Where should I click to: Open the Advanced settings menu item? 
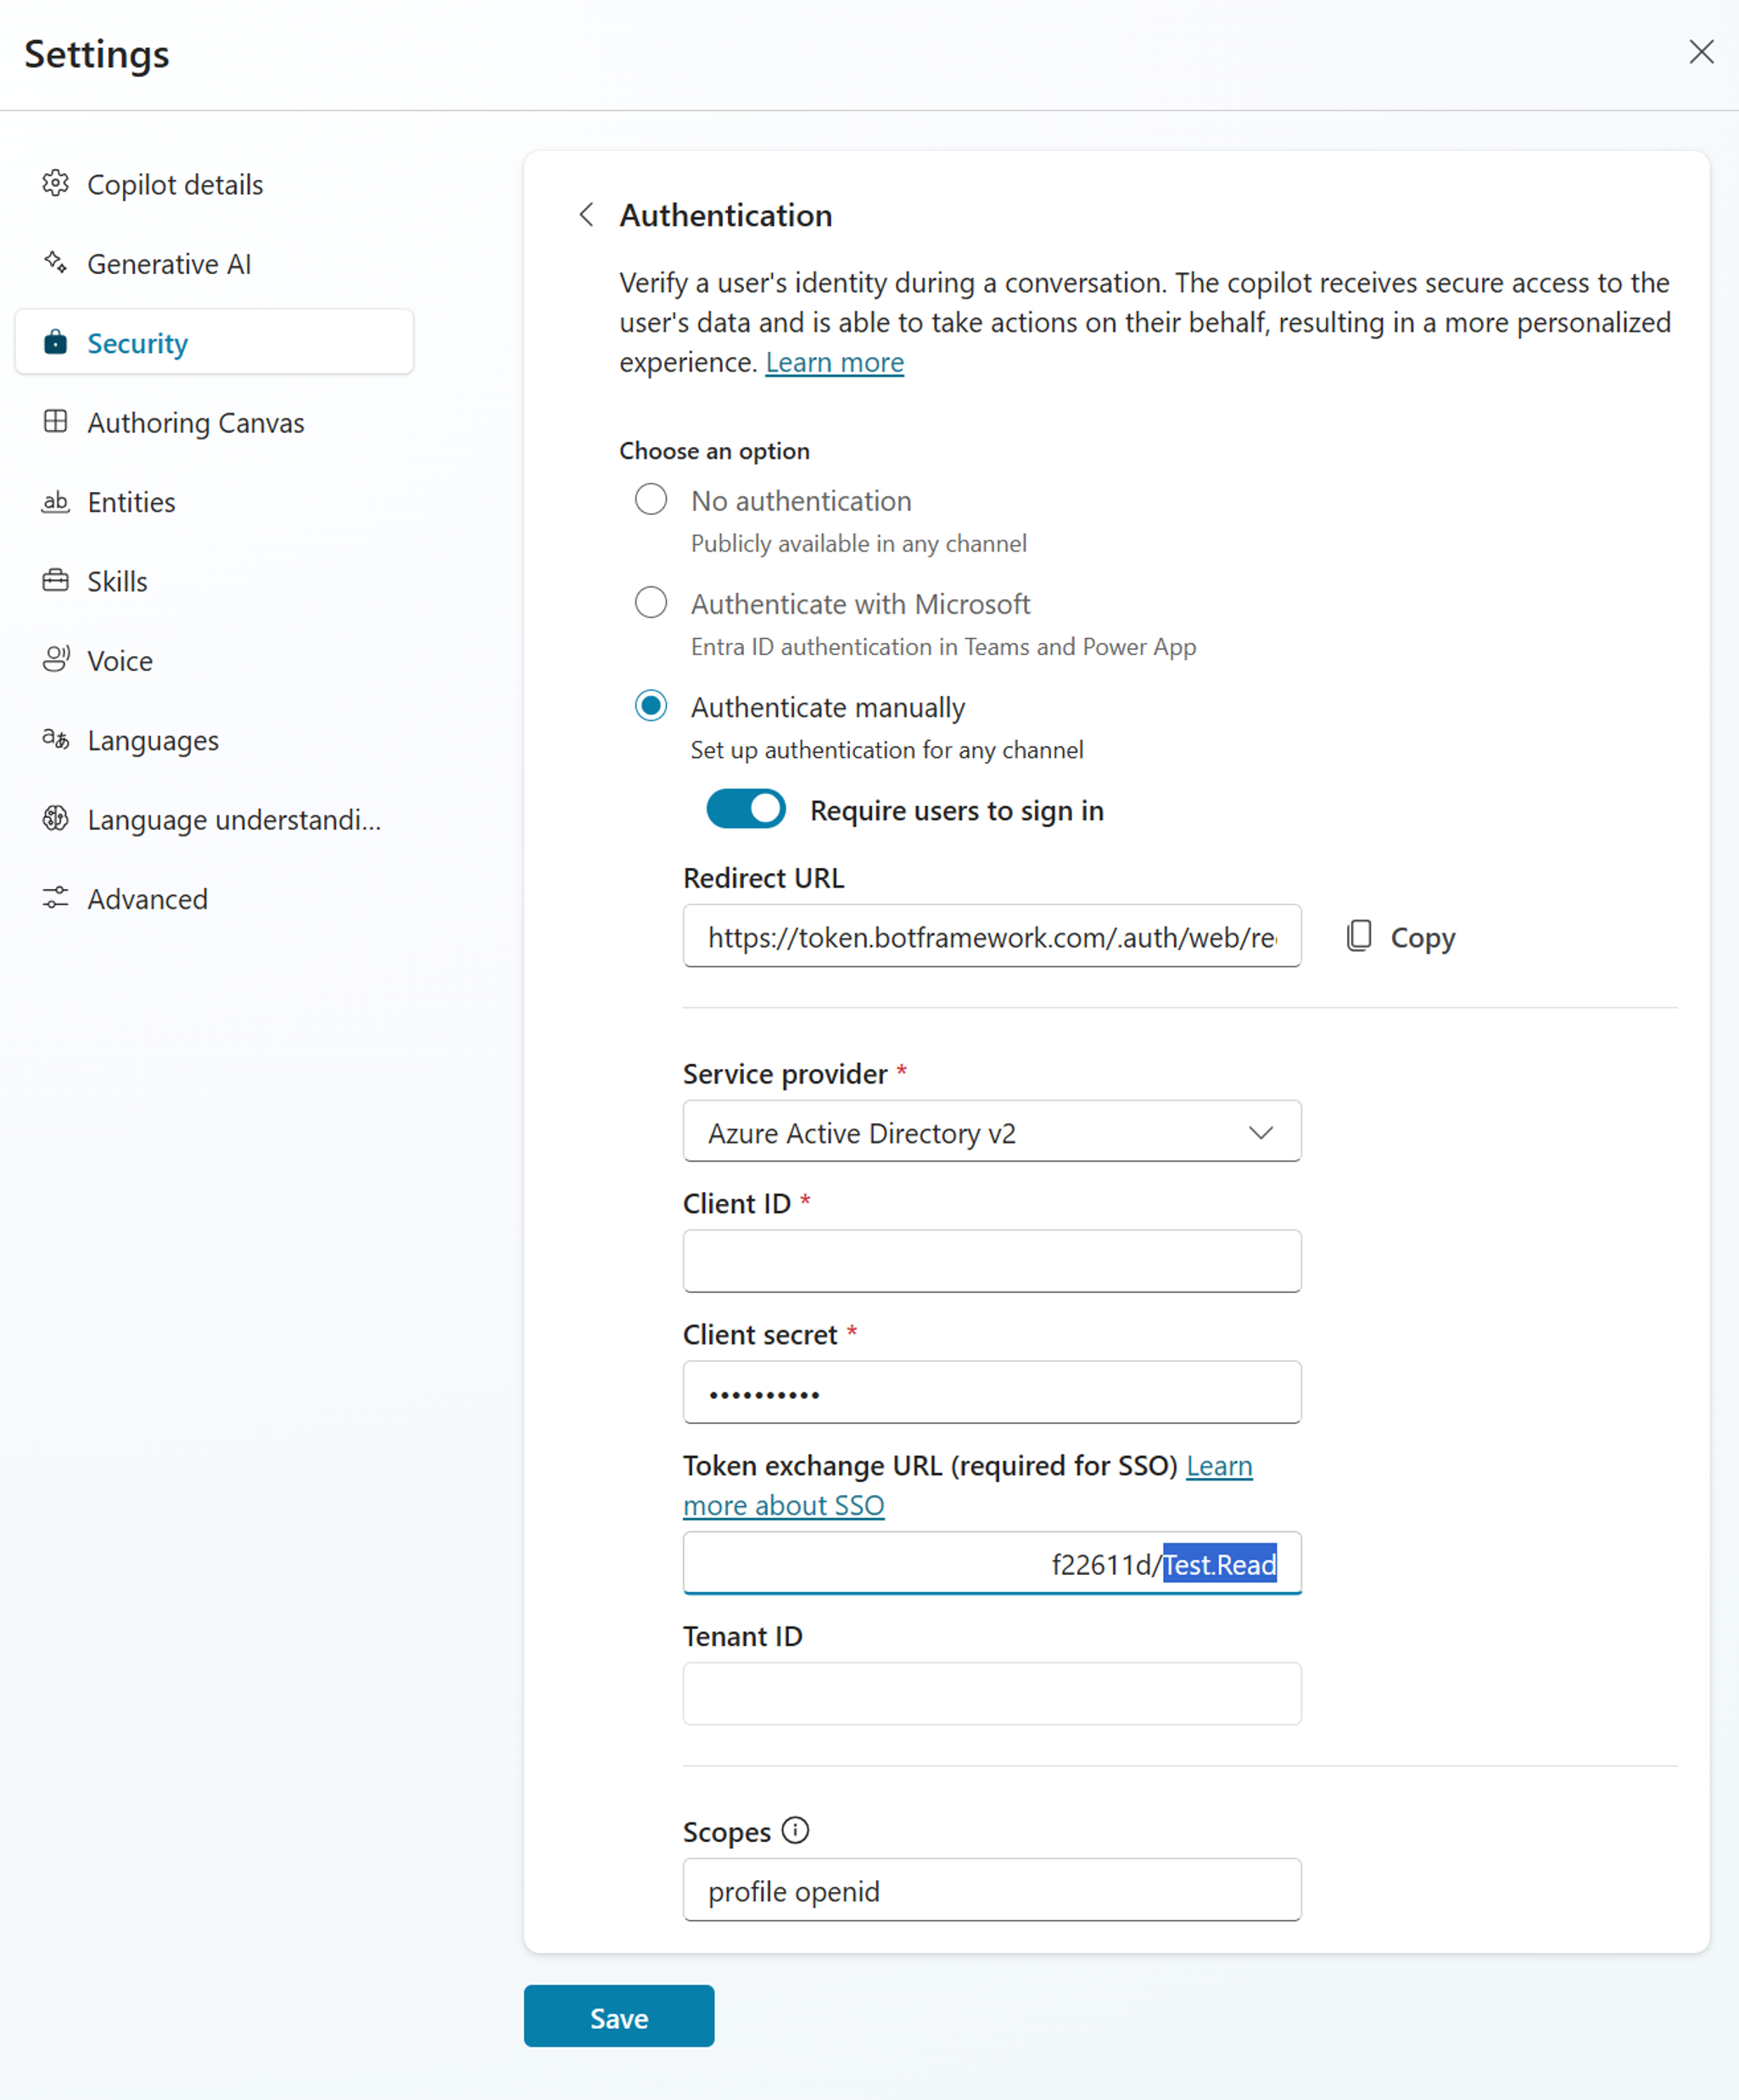pyautogui.click(x=147, y=899)
